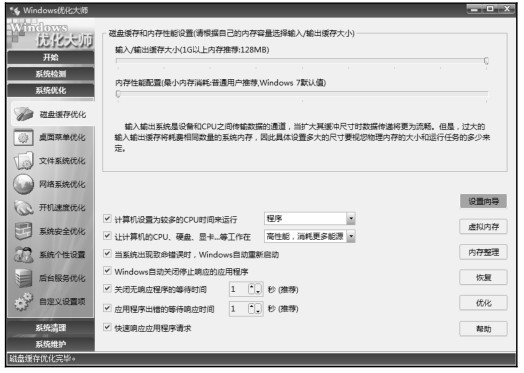
Task: Toggle the 快速响应应用程序请求 checkbox
Action: 107,327
